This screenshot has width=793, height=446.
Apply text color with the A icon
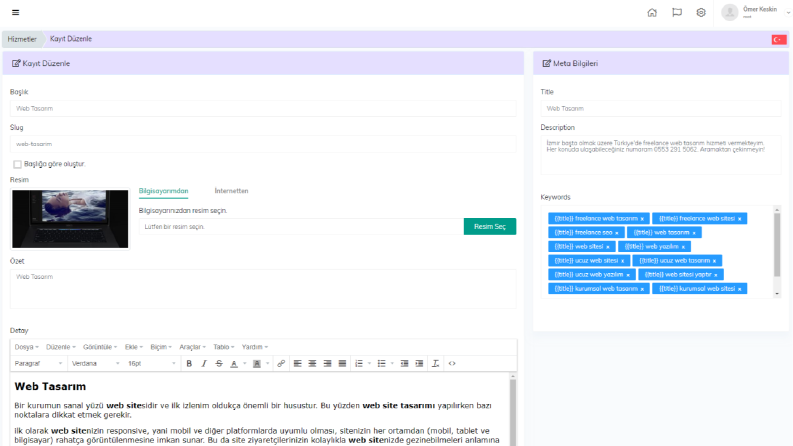pyautogui.click(x=234, y=364)
